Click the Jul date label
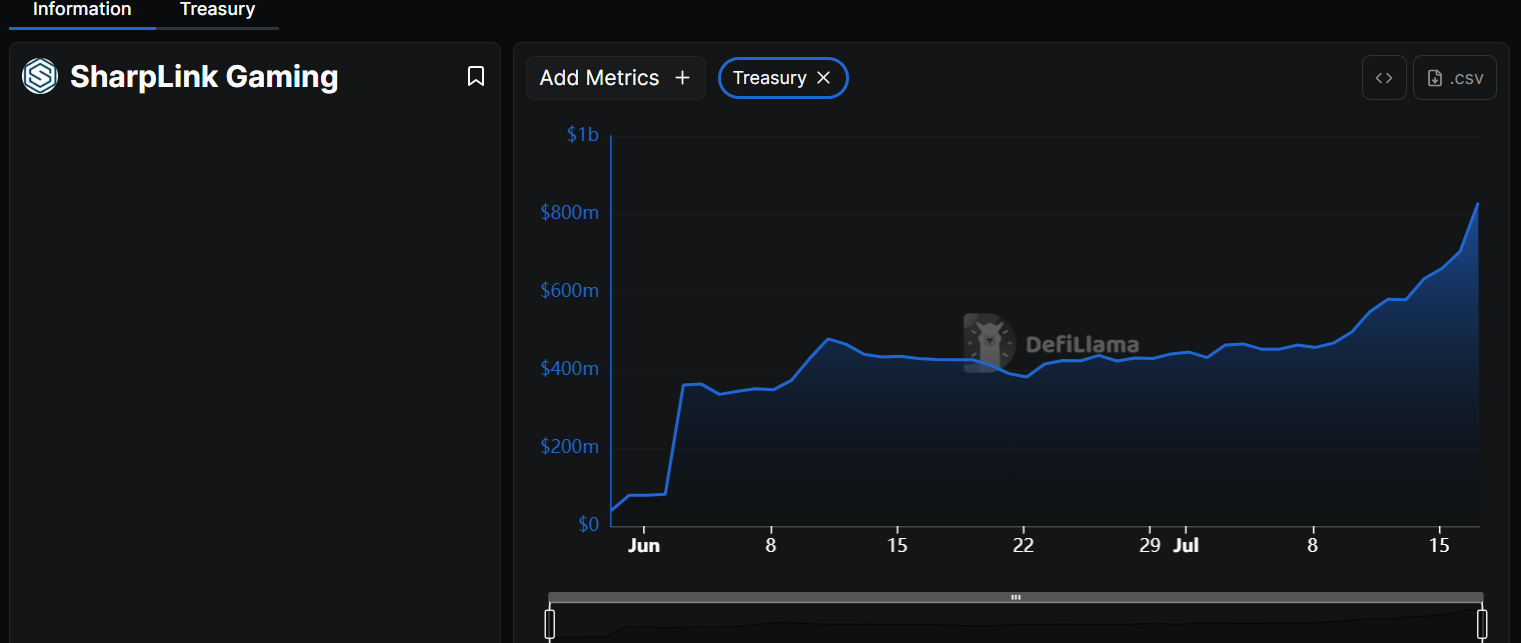Viewport: 1521px width, 643px height. click(x=1186, y=546)
